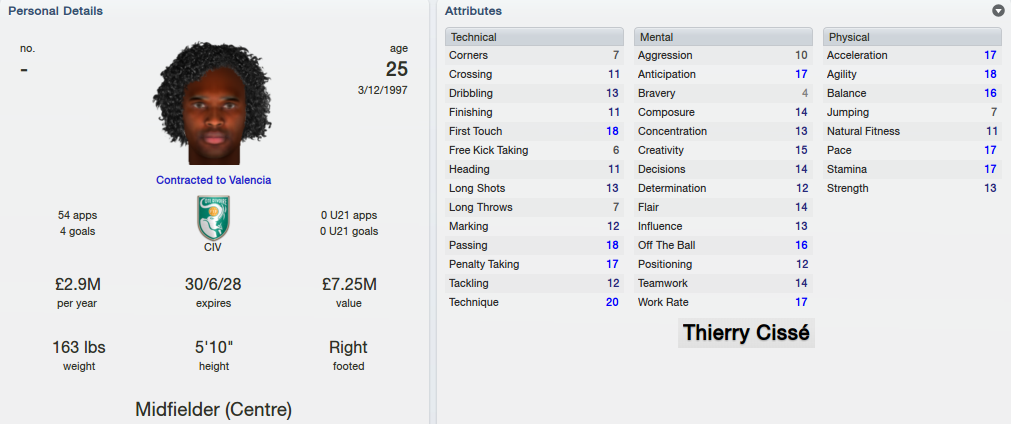Select the Work Rate attribute row
The height and width of the screenshot is (424, 1011).
723,302
